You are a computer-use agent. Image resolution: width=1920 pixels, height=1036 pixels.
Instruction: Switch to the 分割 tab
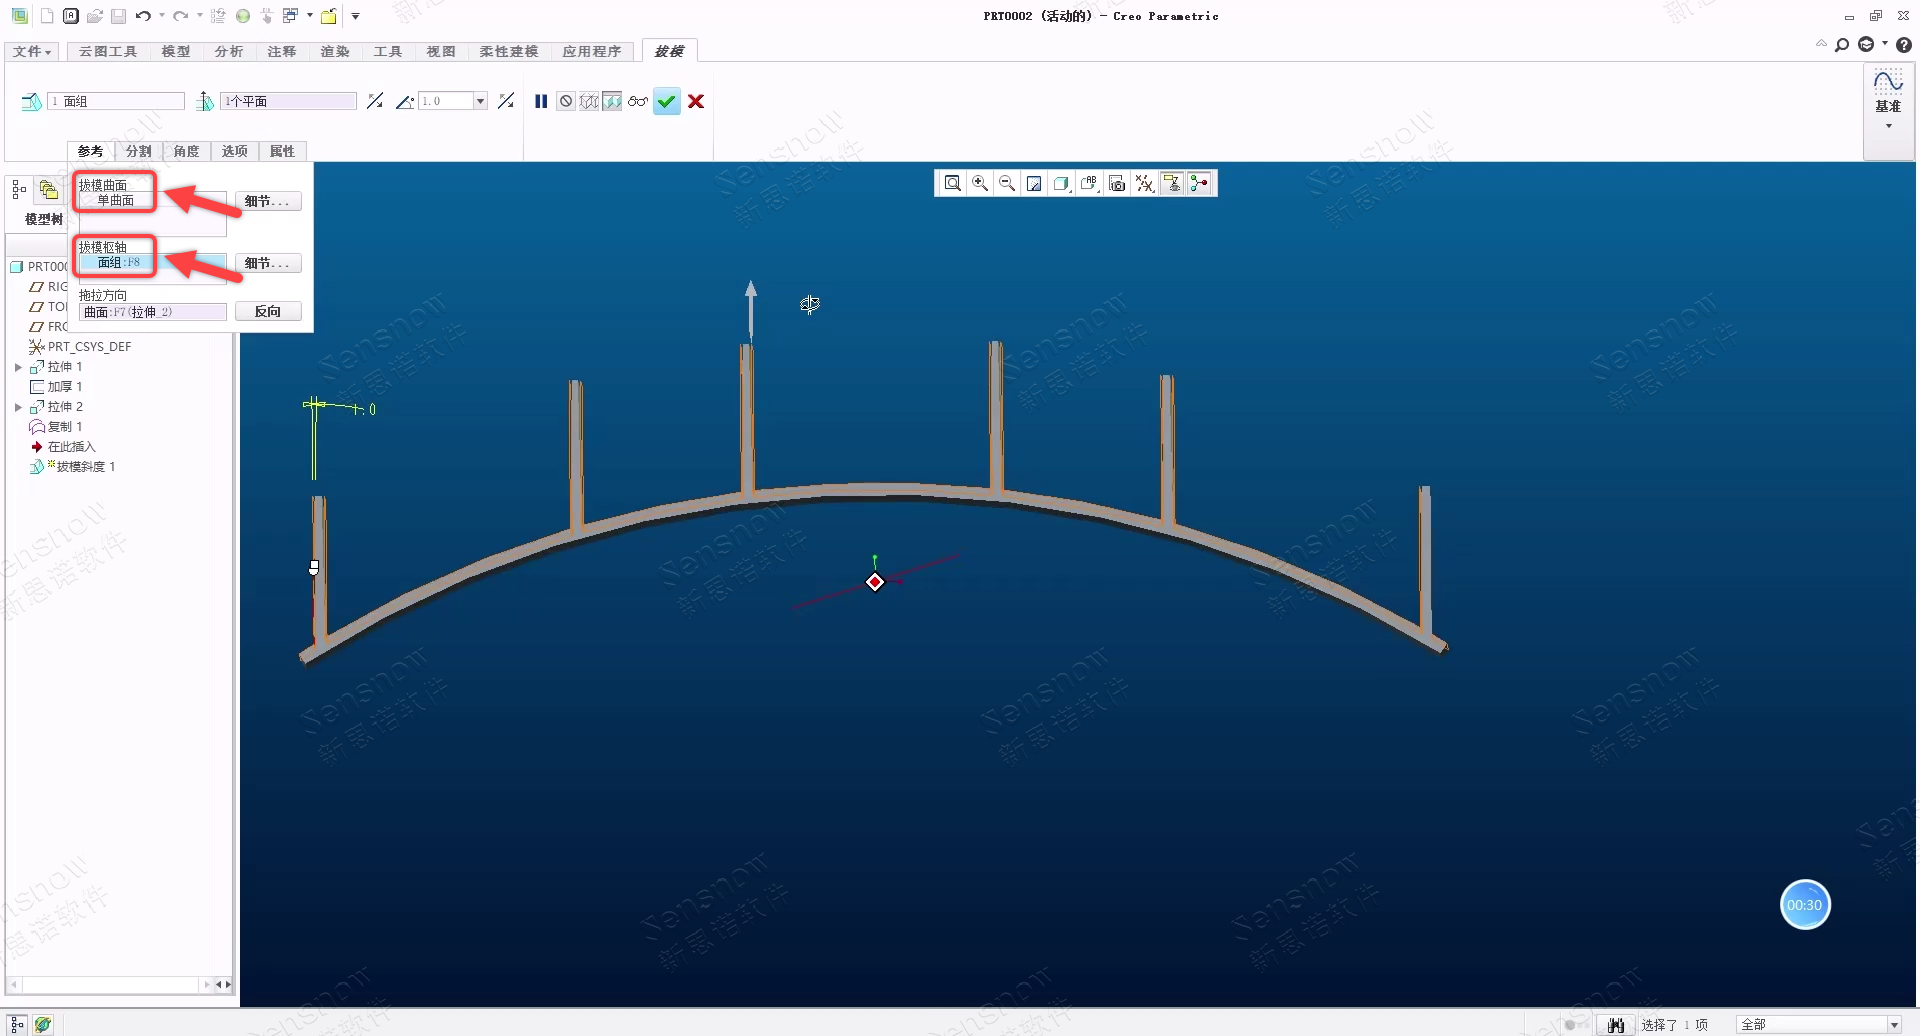138,151
